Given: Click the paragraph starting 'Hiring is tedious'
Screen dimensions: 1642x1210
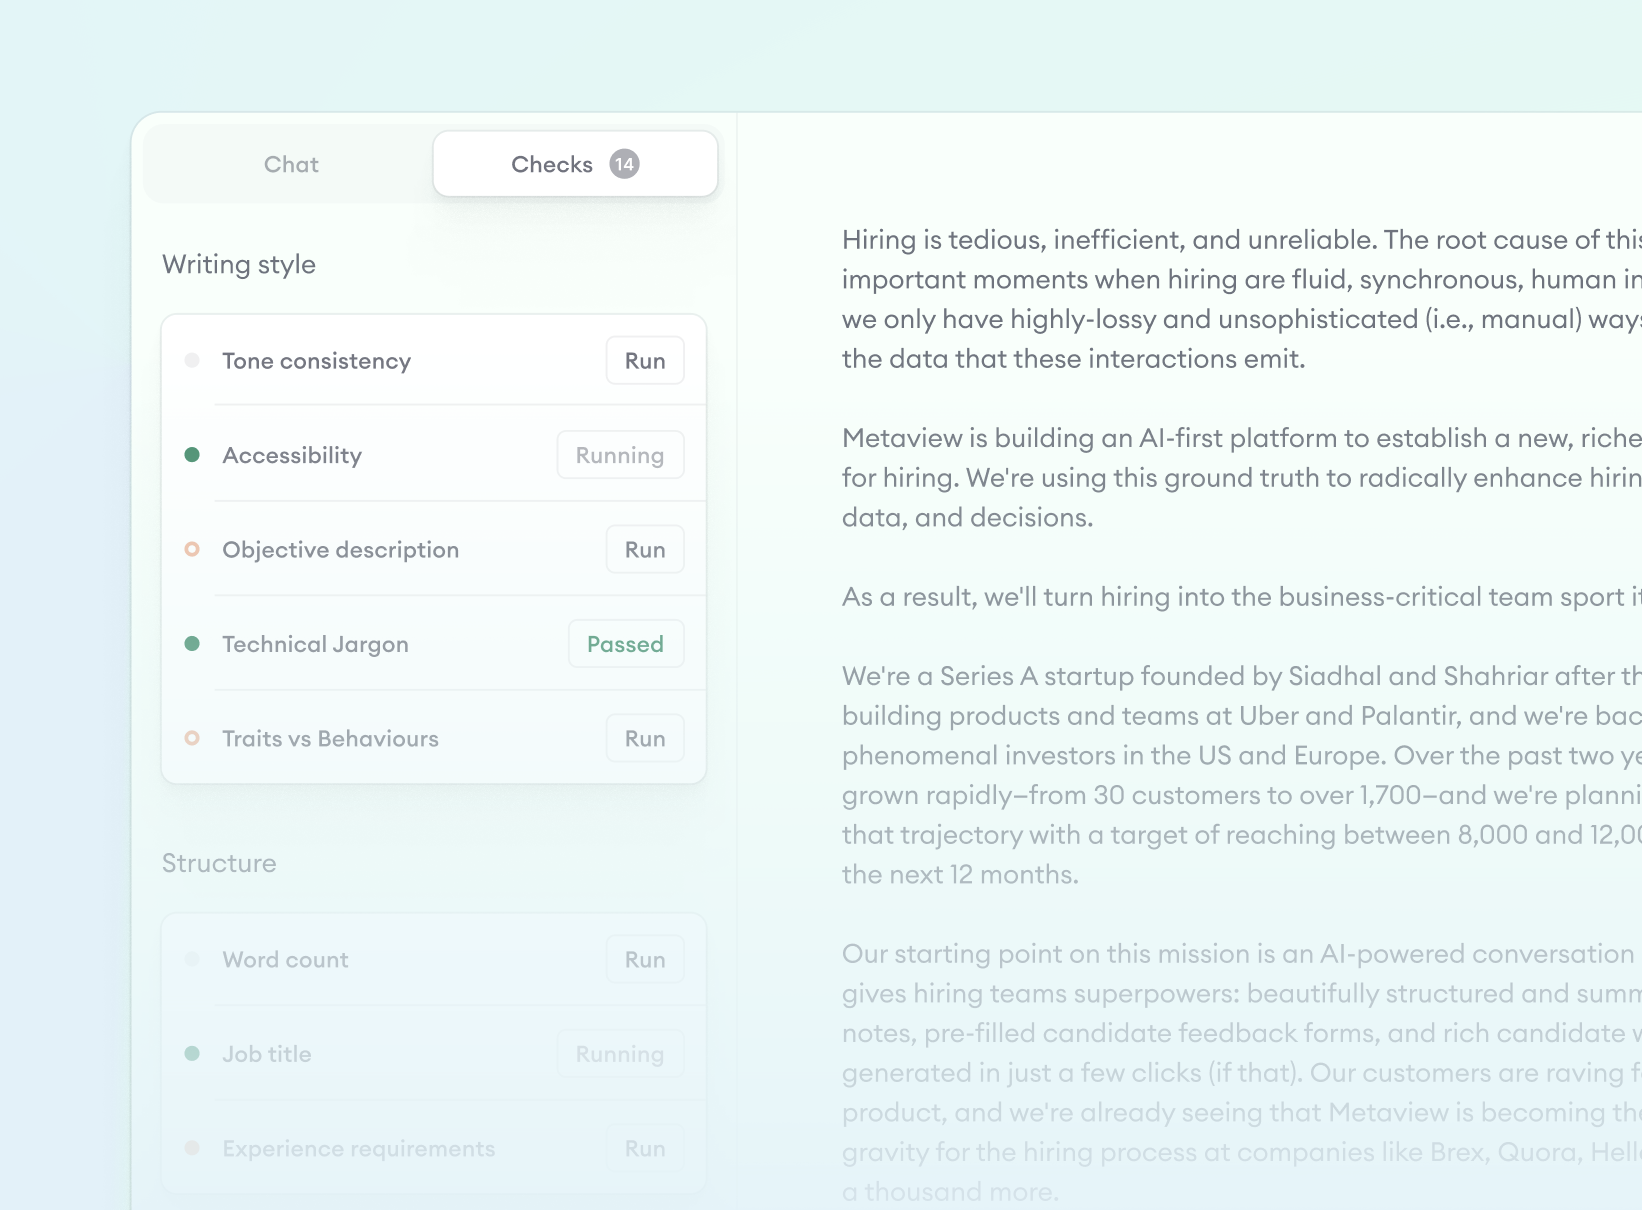Looking at the screenshot, I should 1241,299.
